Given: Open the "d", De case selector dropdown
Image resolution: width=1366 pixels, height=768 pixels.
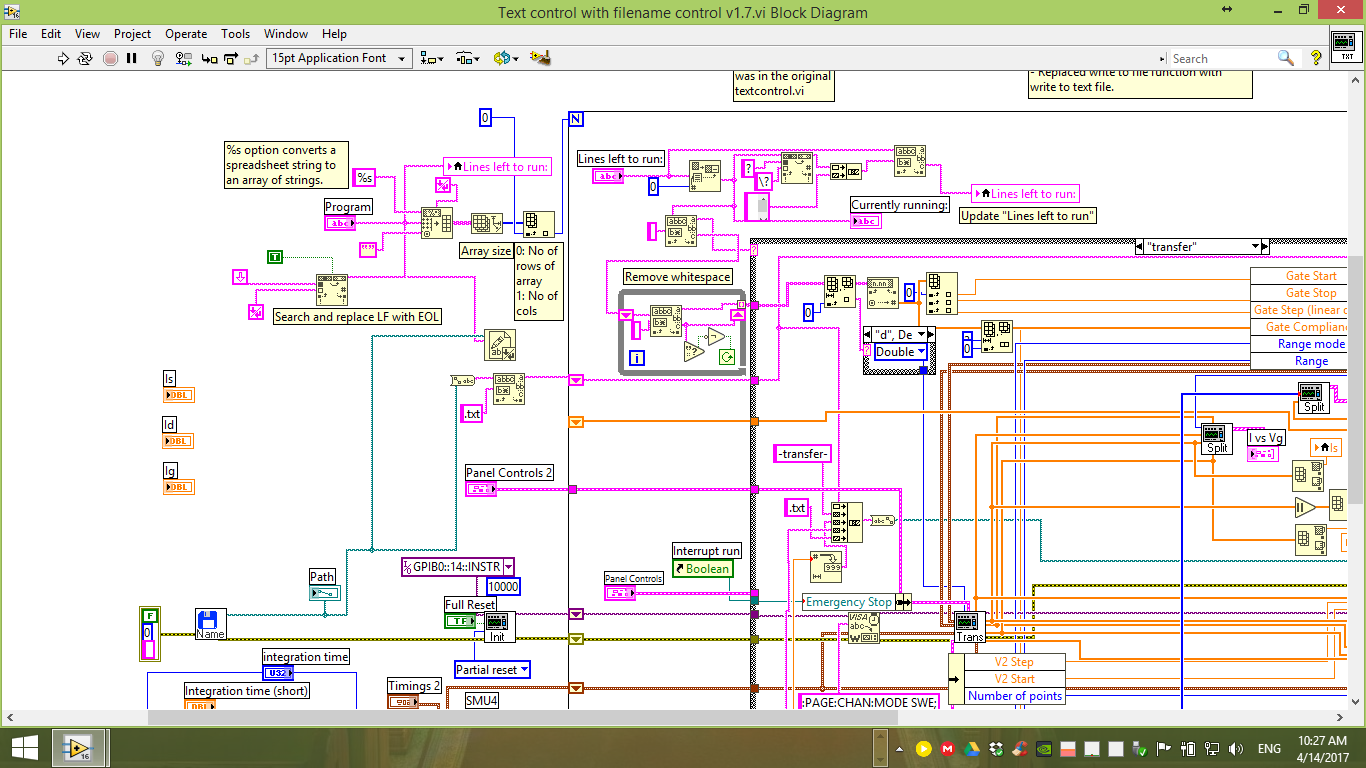Looking at the screenshot, I should [921, 334].
